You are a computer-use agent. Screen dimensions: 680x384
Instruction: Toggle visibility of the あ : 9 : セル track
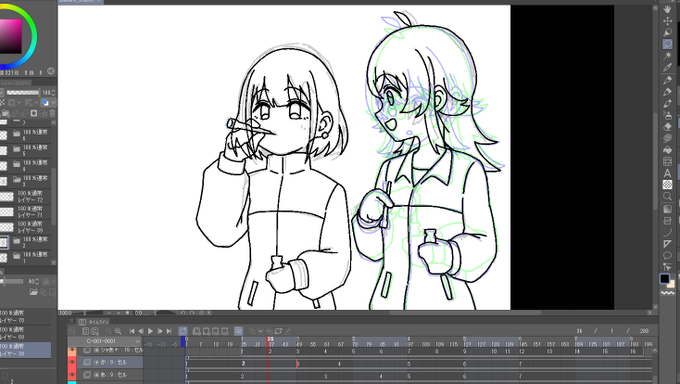click(x=72, y=374)
